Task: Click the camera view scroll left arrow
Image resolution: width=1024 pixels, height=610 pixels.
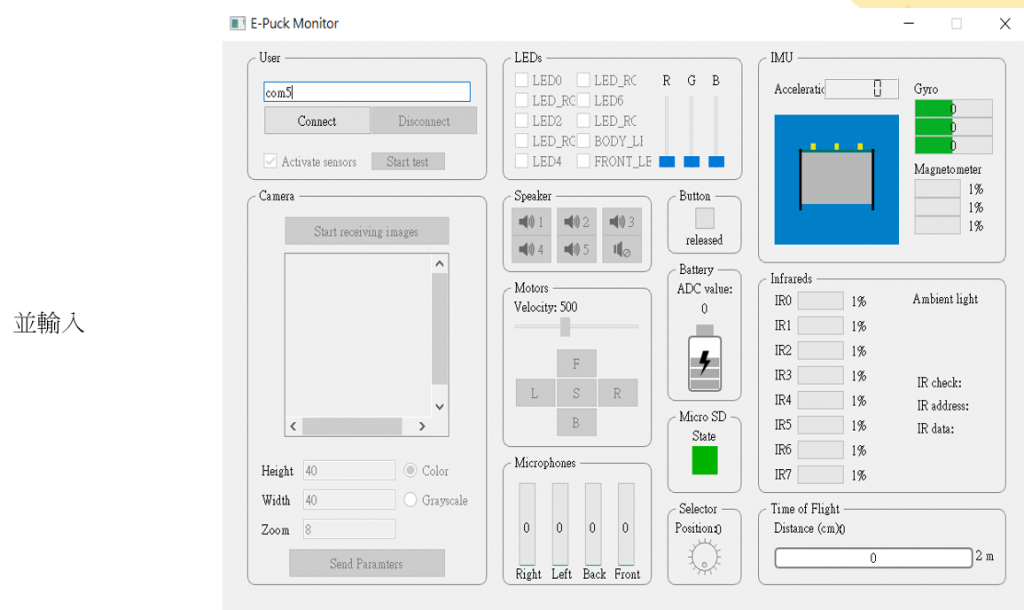Action: (293, 426)
